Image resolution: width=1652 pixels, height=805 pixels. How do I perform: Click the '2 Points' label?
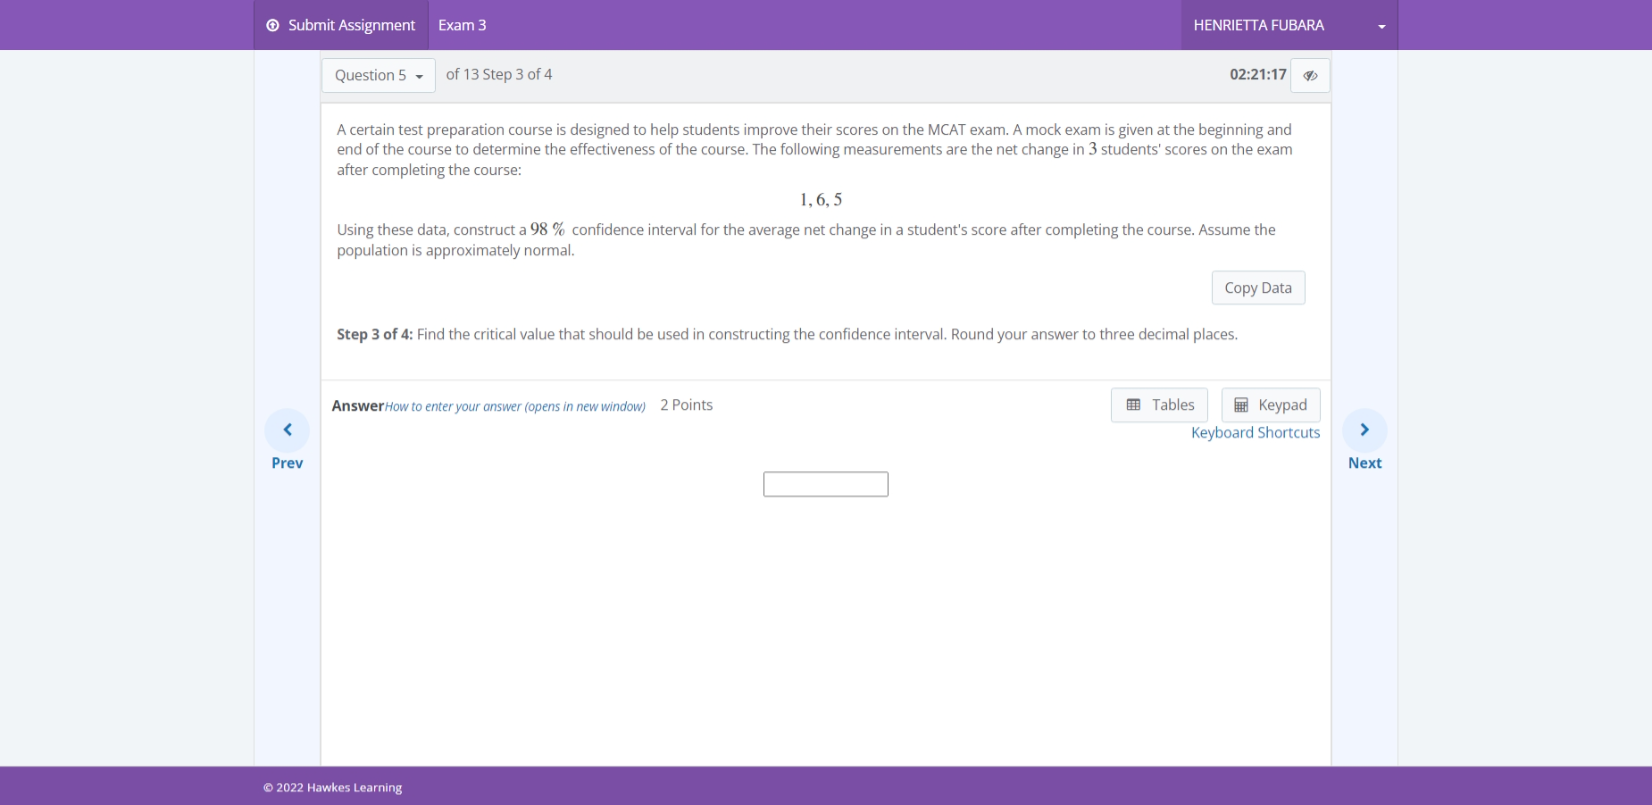point(686,405)
